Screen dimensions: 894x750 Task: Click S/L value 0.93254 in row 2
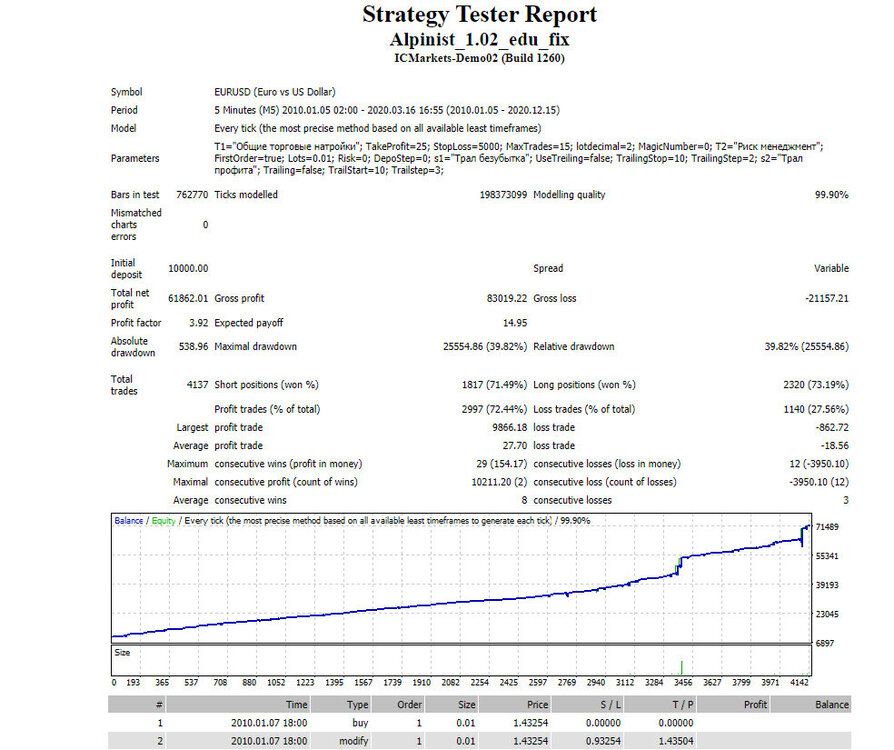coord(603,741)
